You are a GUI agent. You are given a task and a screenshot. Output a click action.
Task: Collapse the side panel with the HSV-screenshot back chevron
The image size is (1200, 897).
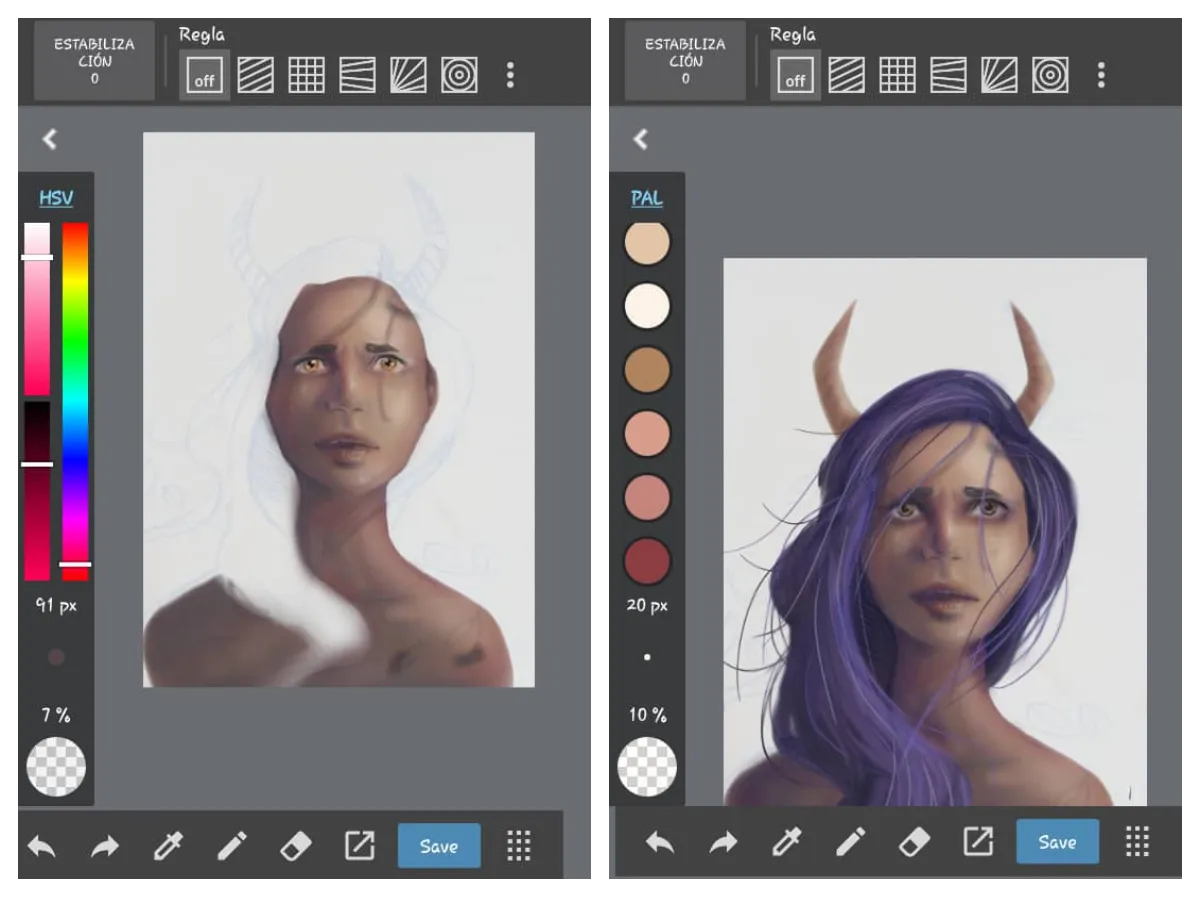point(49,140)
